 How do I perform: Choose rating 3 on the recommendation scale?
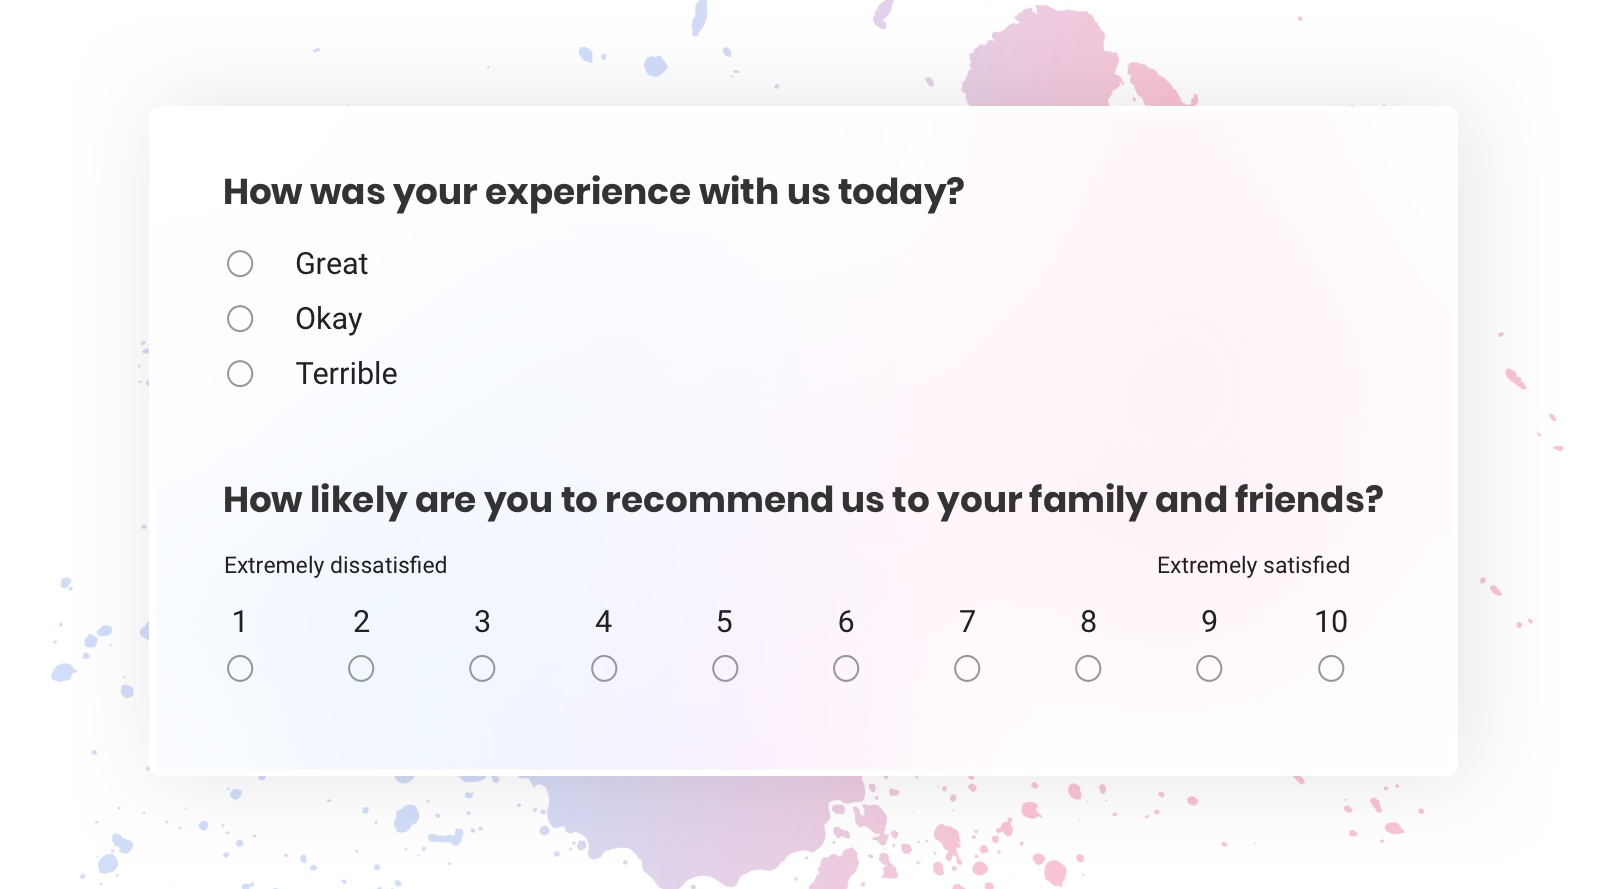[x=482, y=667]
